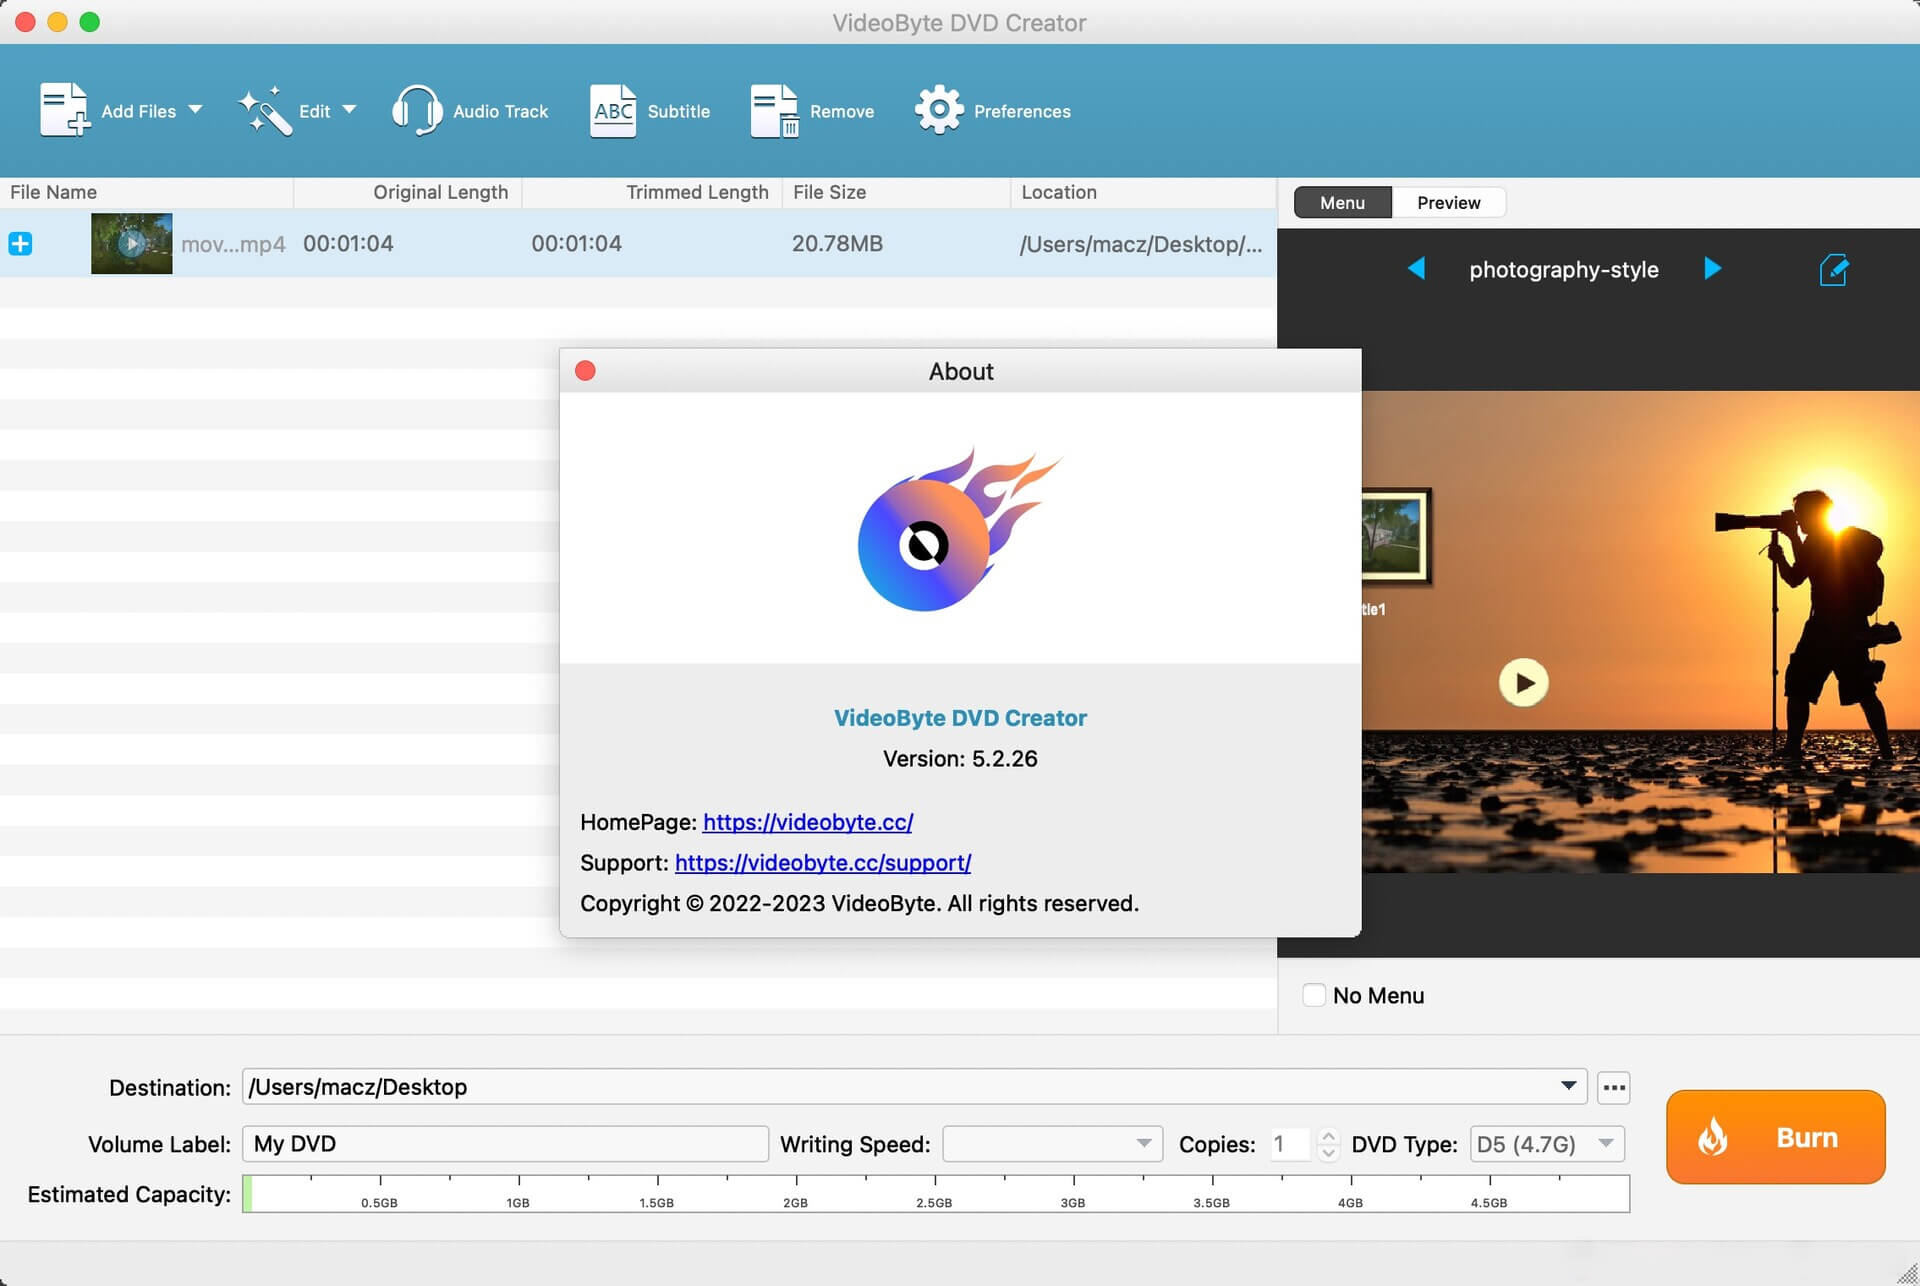Viewport: 1920px width, 1286px height.
Task: Play the menu preview video
Action: (1523, 682)
